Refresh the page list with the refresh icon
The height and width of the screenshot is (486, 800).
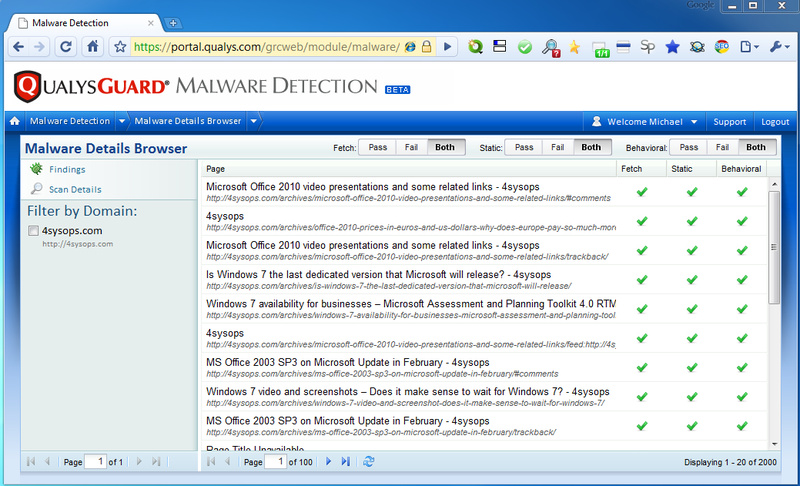pos(368,462)
